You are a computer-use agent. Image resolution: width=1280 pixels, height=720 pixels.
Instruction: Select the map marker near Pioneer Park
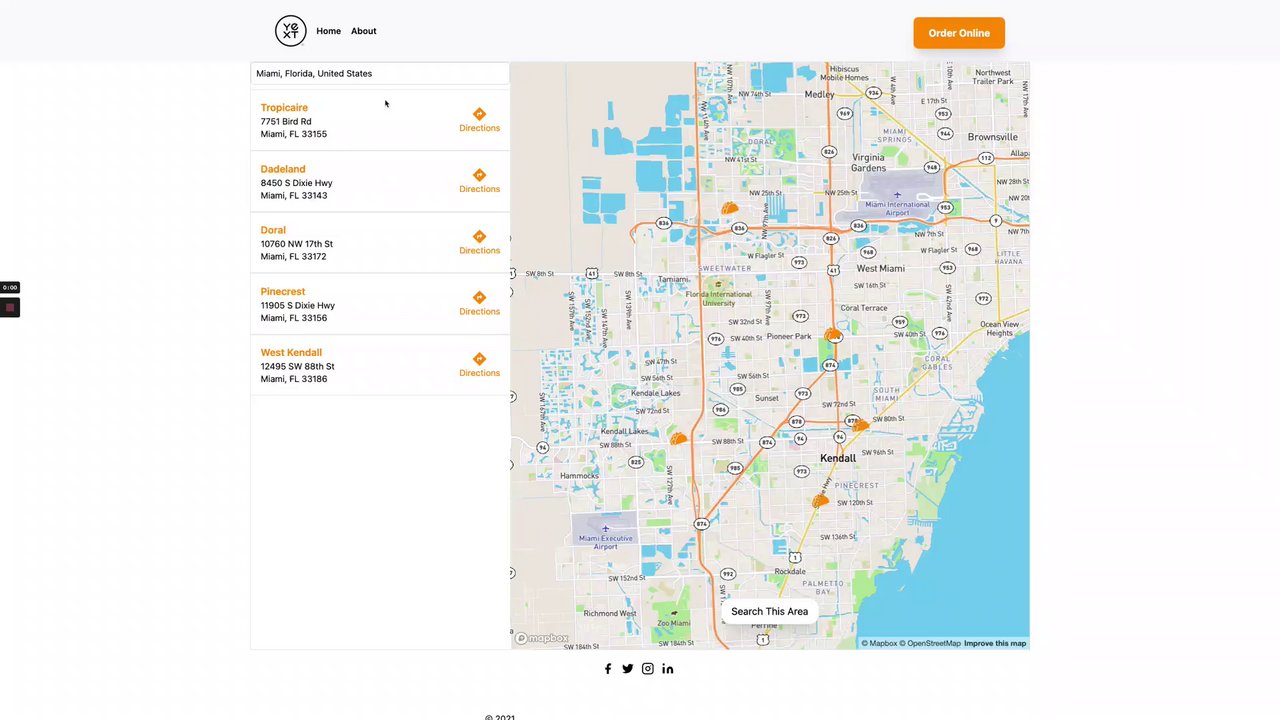coord(832,334)
